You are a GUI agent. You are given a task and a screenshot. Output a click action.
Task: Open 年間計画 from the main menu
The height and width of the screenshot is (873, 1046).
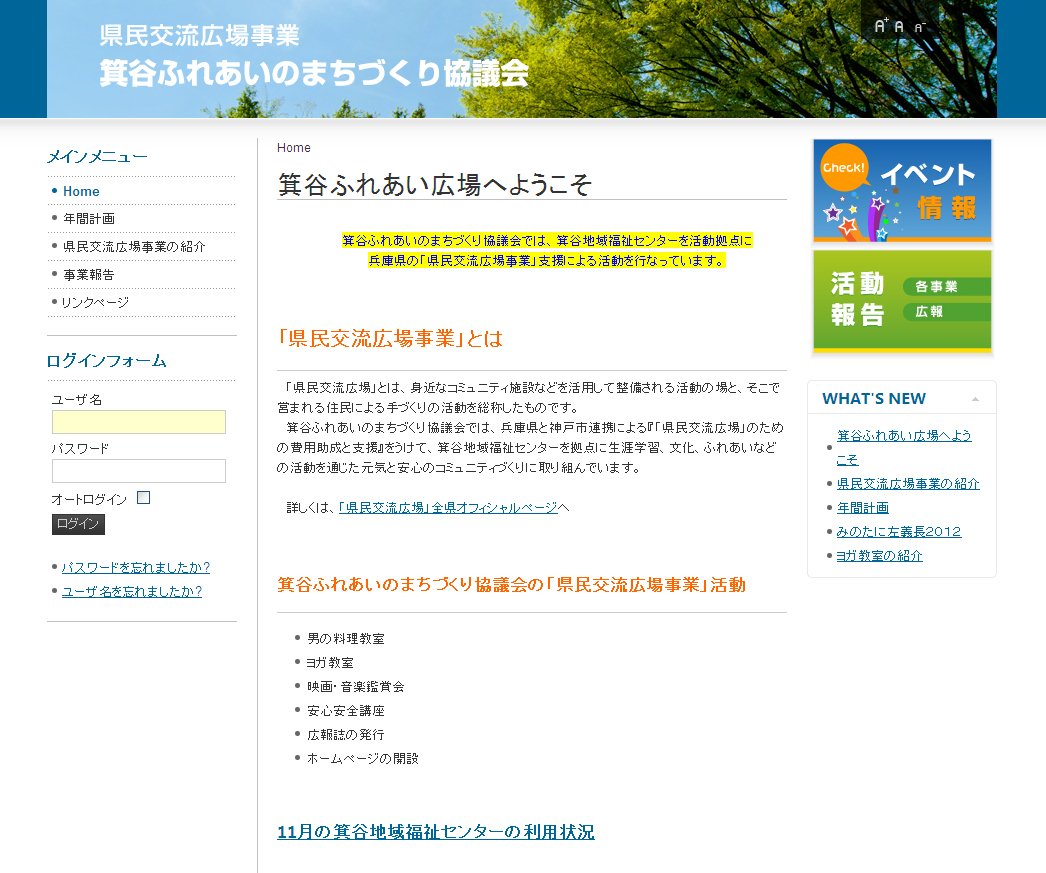[89, 218]
